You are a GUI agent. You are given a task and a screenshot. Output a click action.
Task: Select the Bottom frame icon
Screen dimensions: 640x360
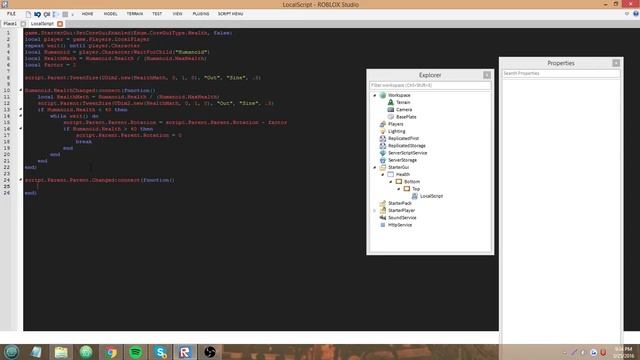(399, 182)
